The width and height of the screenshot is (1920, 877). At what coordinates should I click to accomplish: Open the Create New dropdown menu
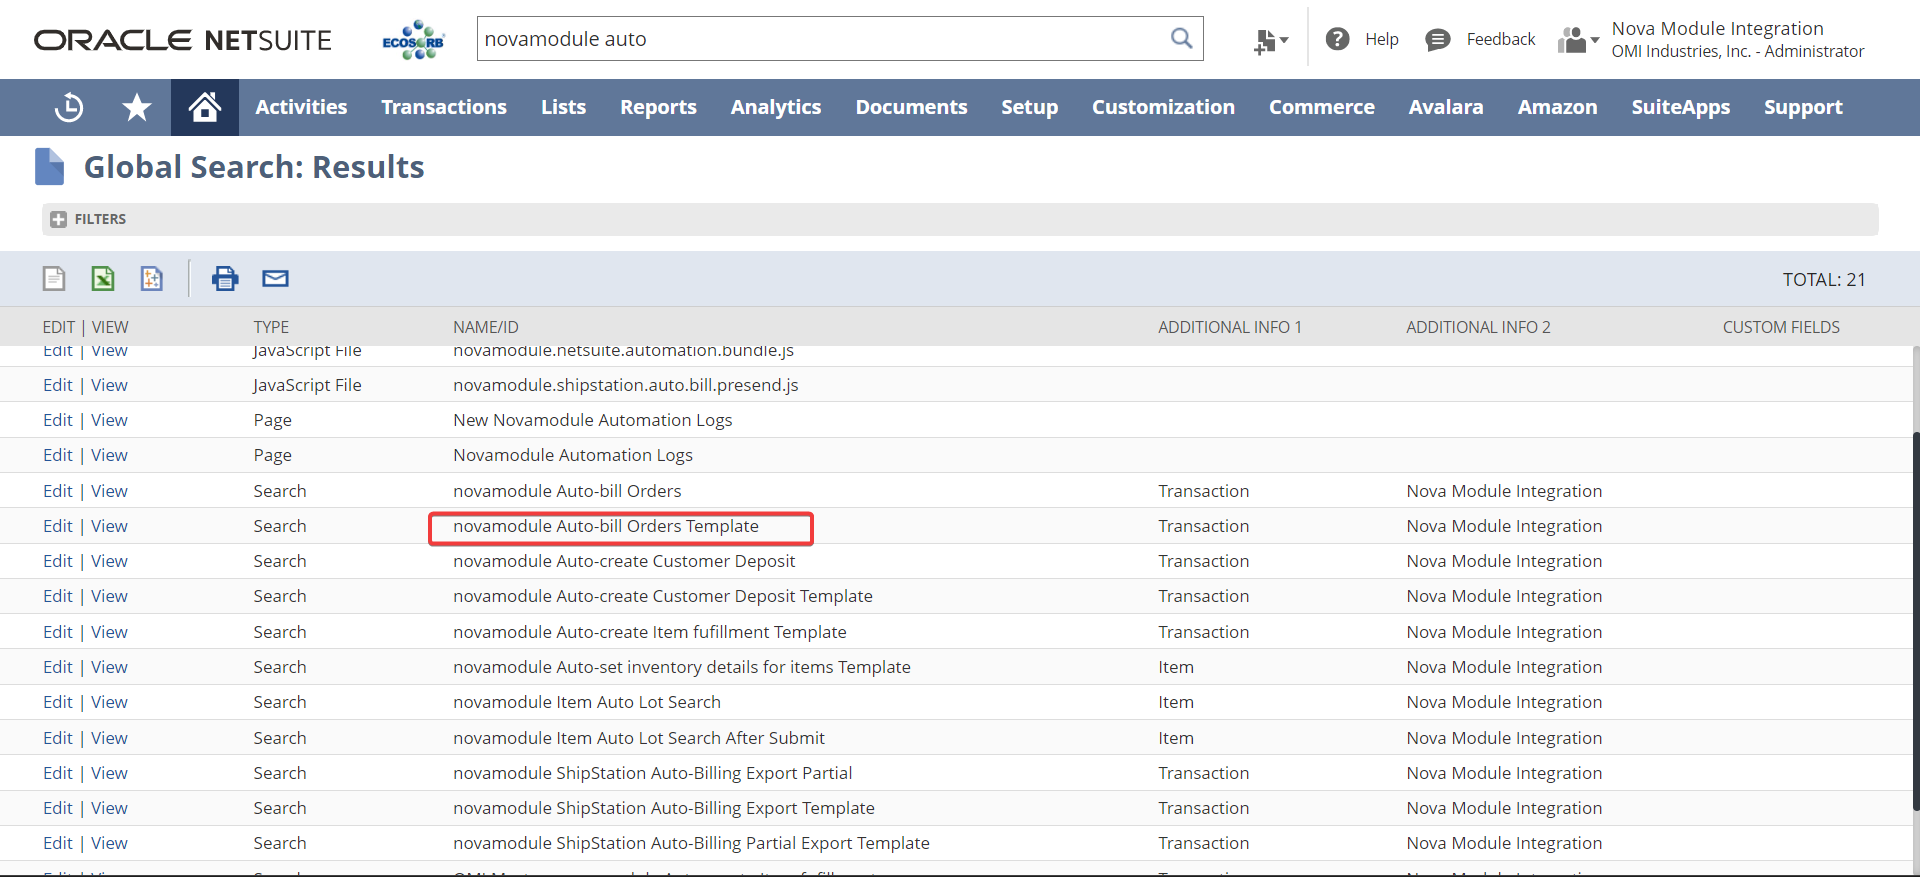tap(1270, 40)
